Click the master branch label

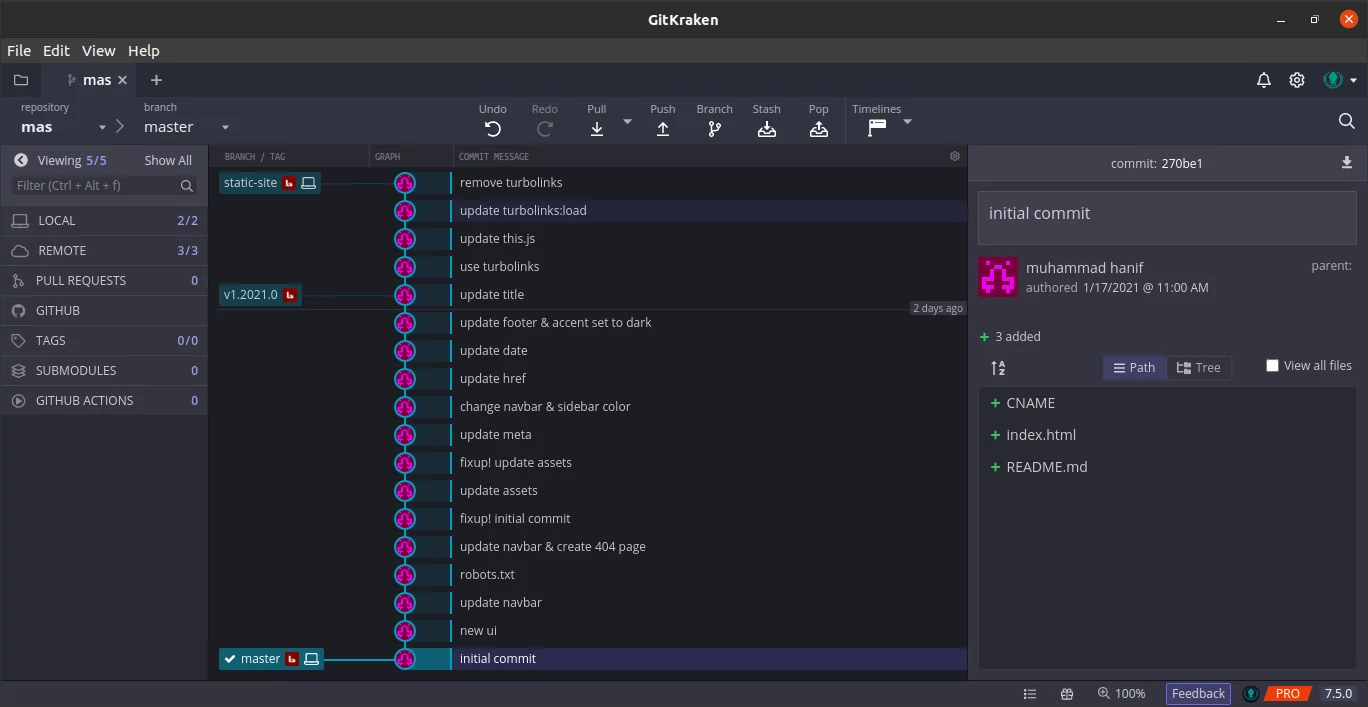tap(271, 659)
